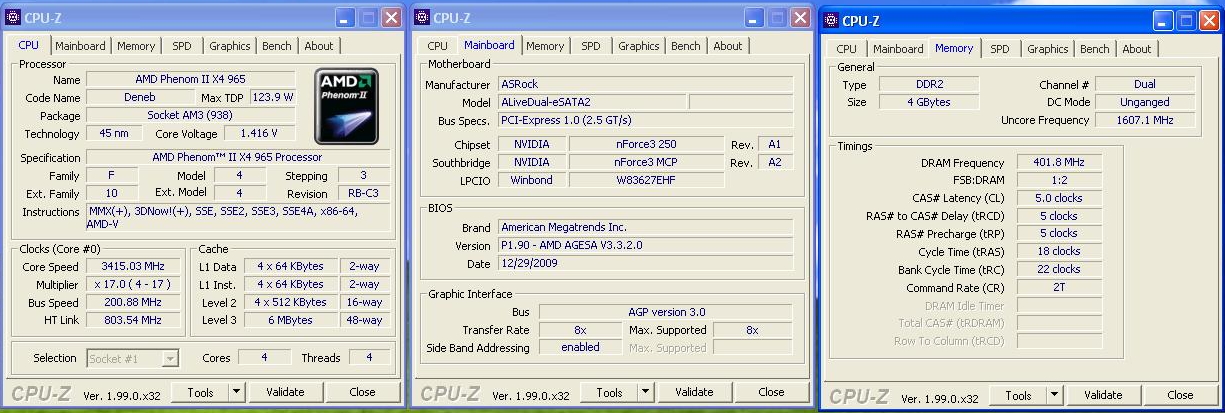1225x413 pixels.
Task: Switch to SPD tab in the right Memory window
Action: pyautogui.click(x=1000, y=49)
